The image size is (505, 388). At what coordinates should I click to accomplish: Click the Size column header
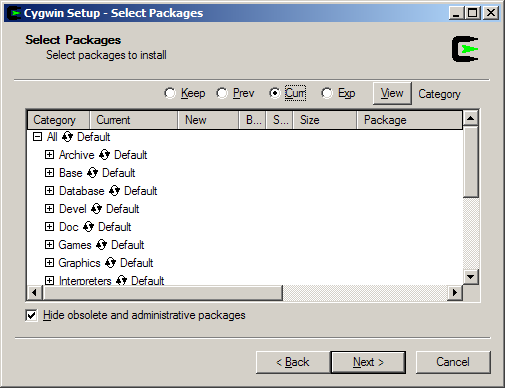[325, 120]
